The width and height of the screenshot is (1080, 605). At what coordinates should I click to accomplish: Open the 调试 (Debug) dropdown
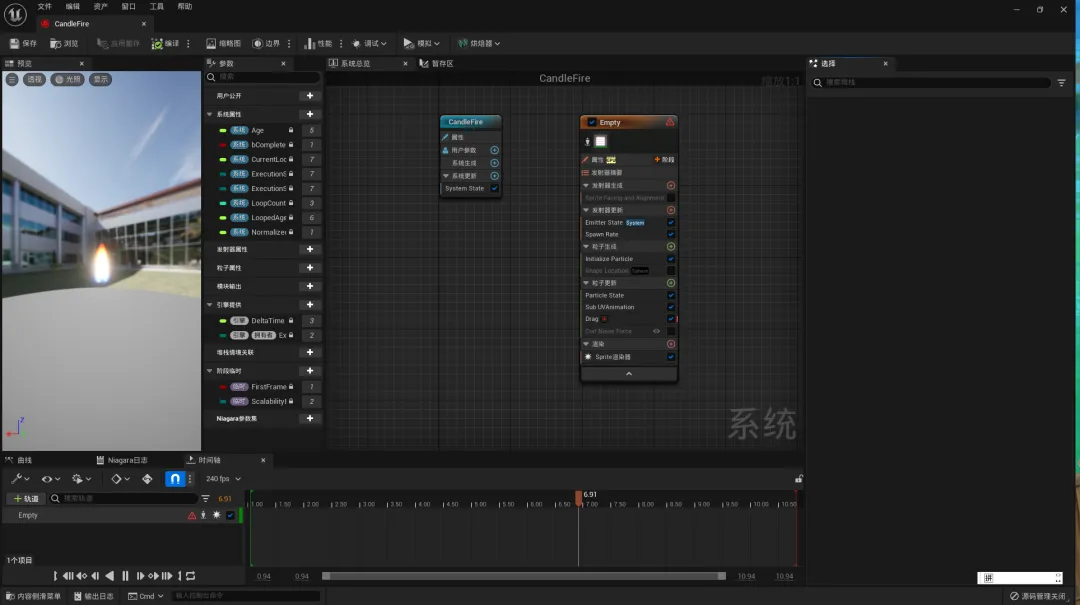(x=371, y=43)
